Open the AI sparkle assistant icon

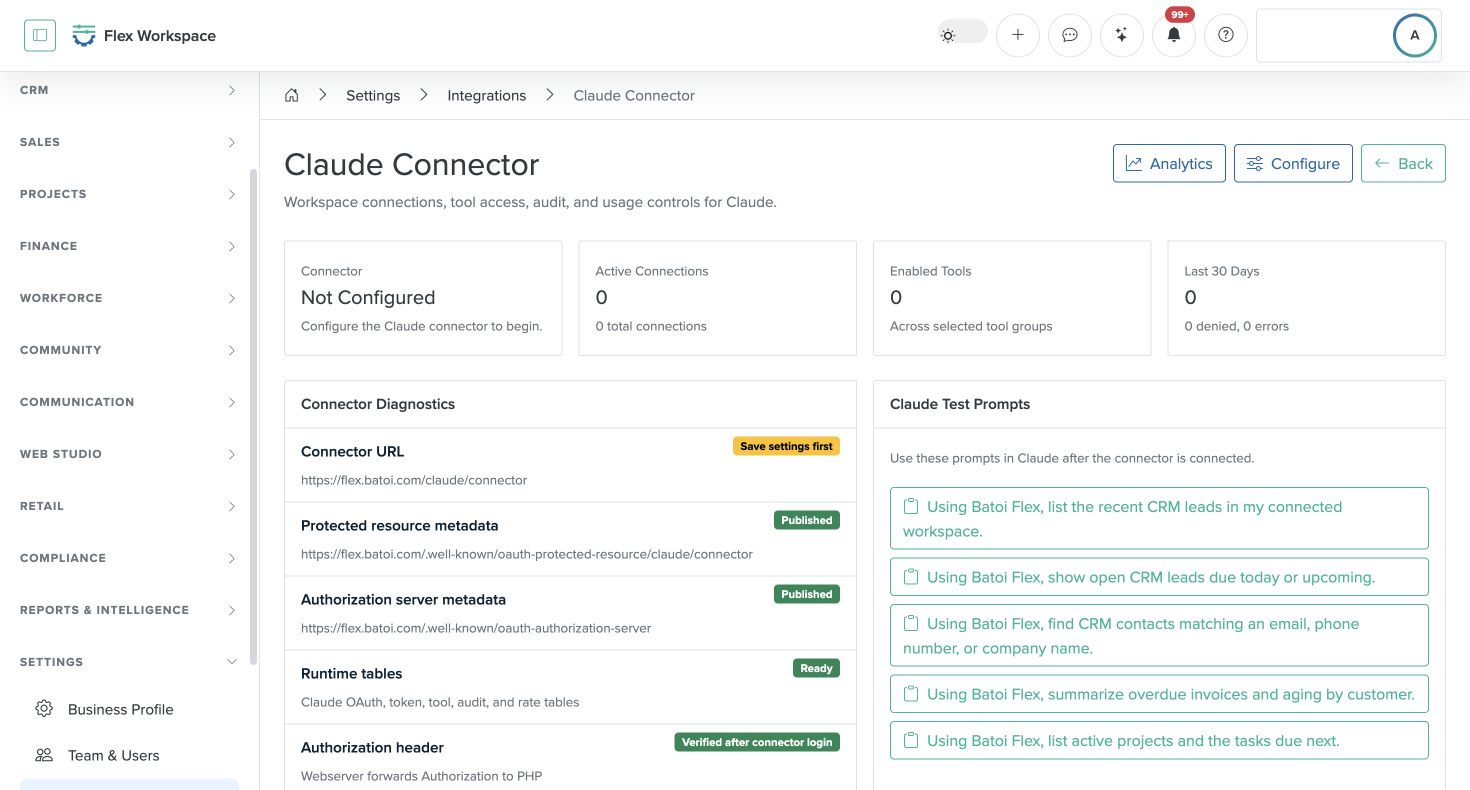(x=1122, y=35)
